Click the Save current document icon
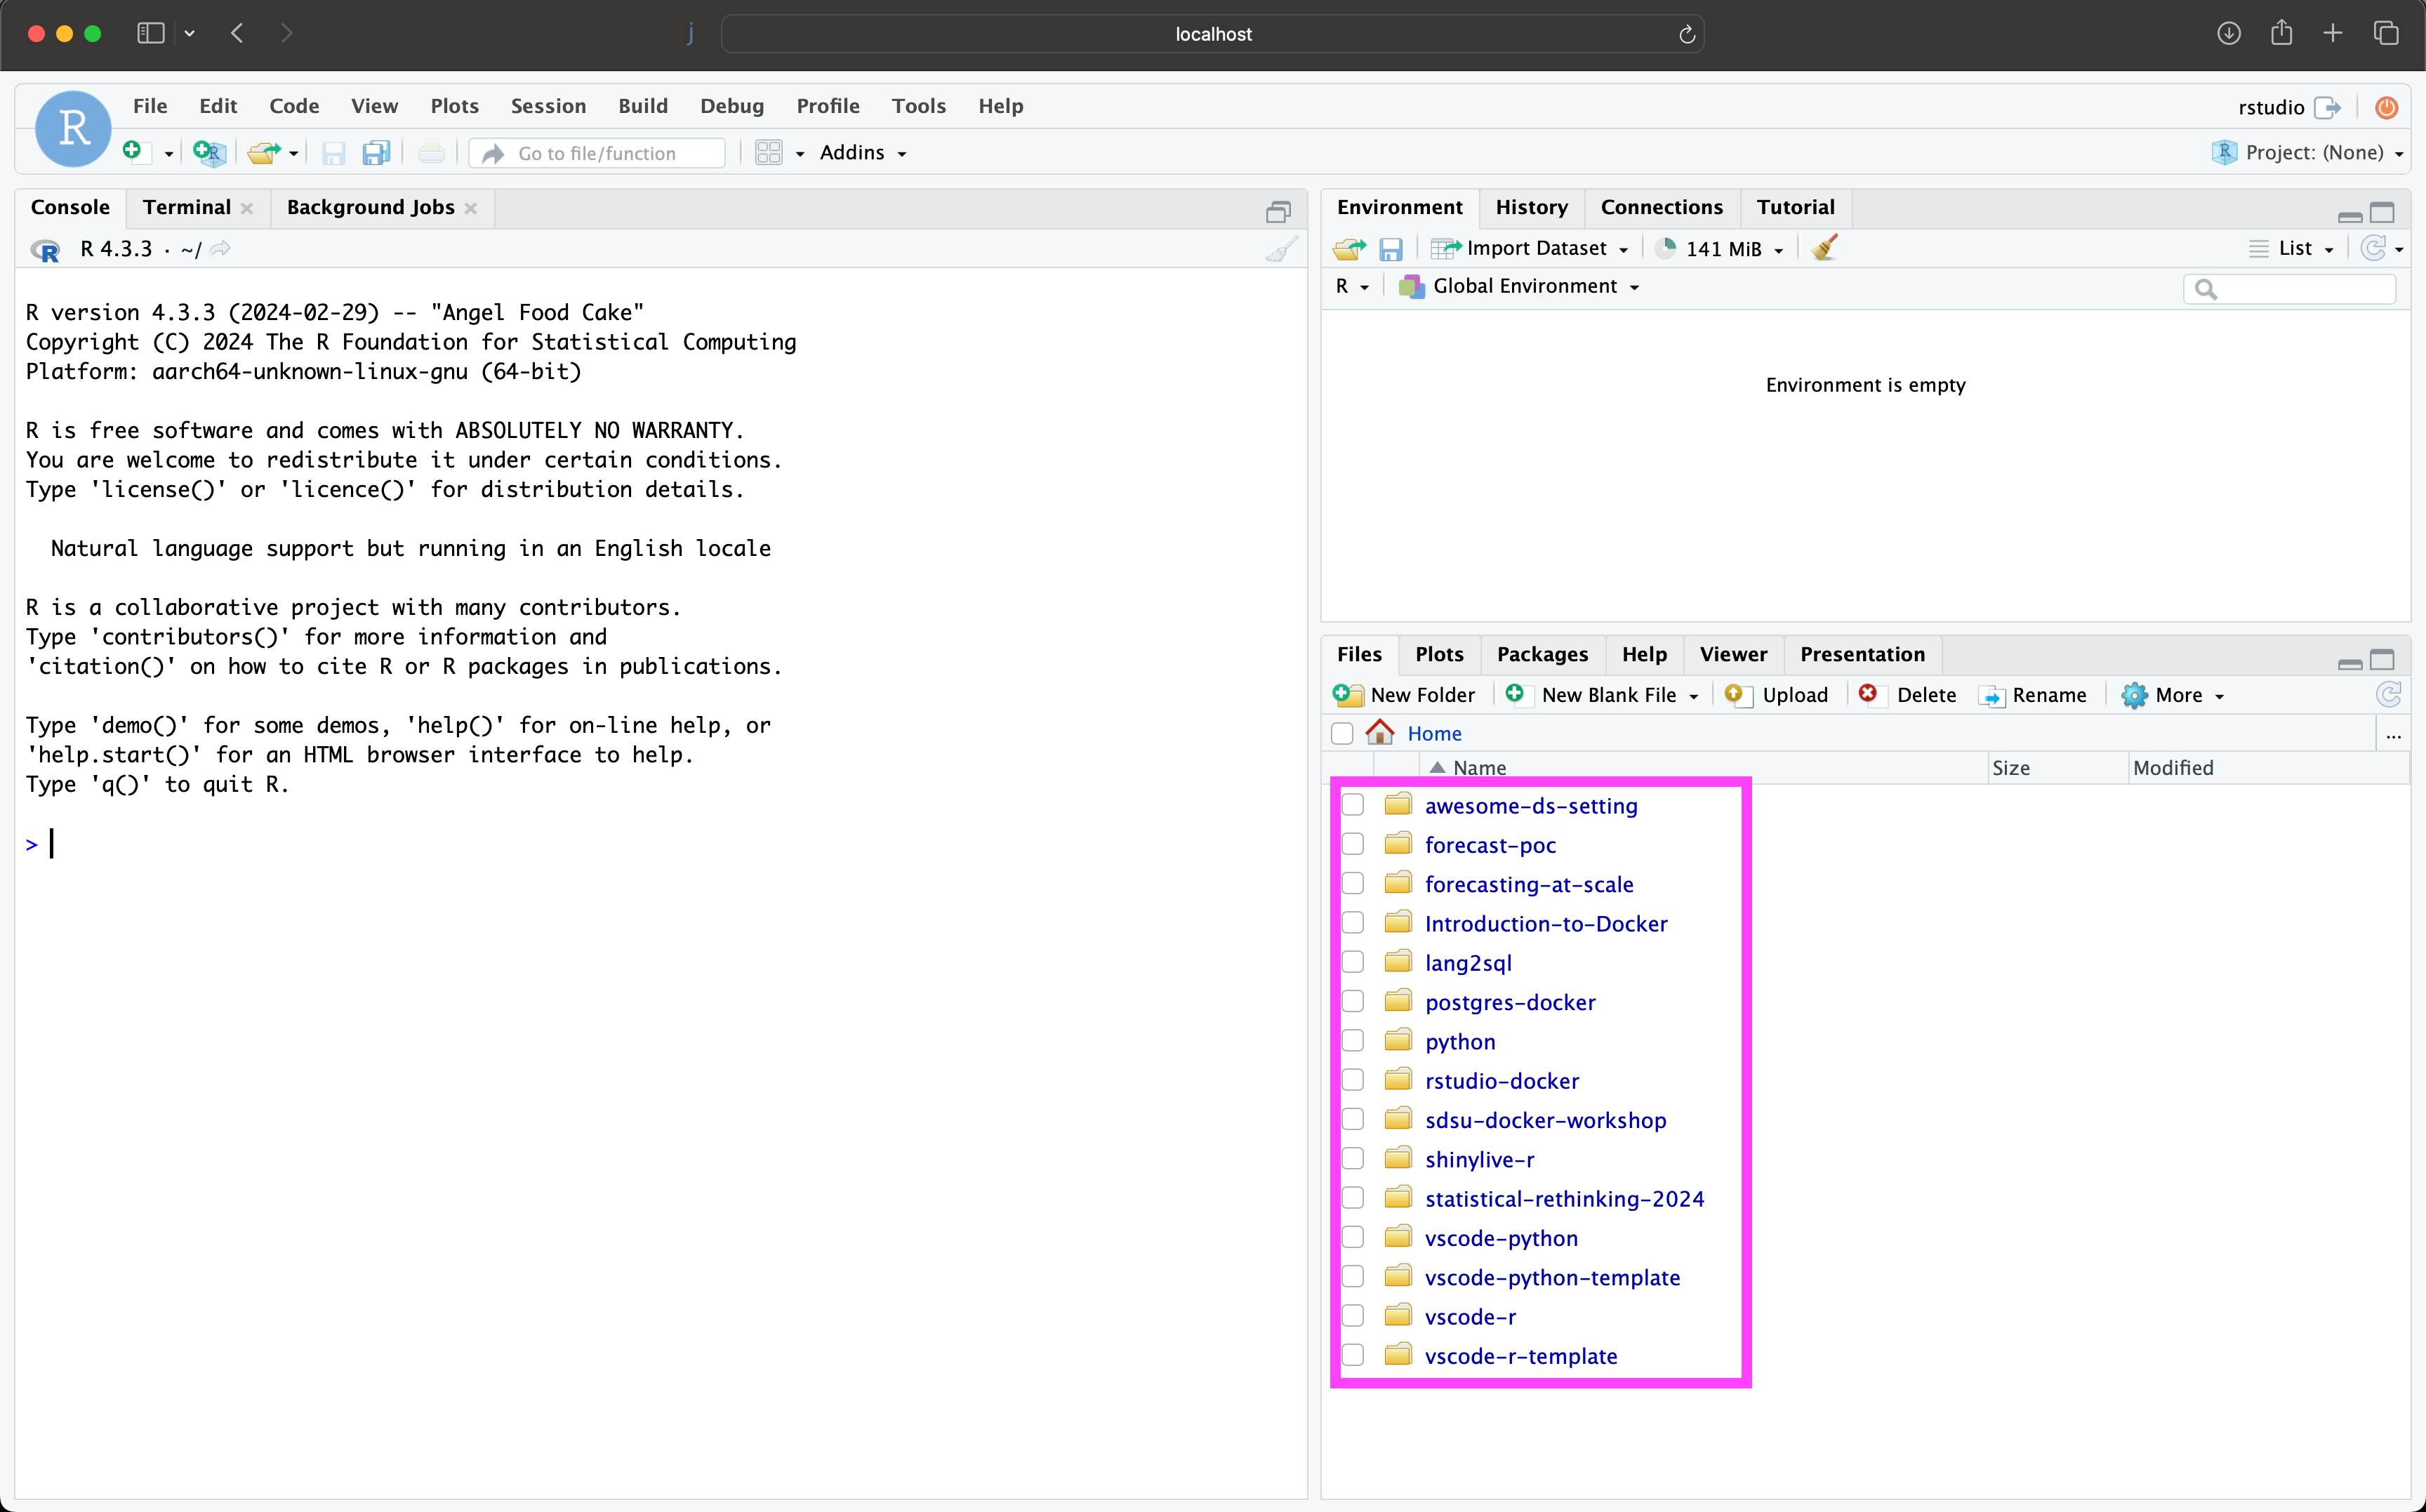This screenshot has width=2426, height=1512. 334,153
